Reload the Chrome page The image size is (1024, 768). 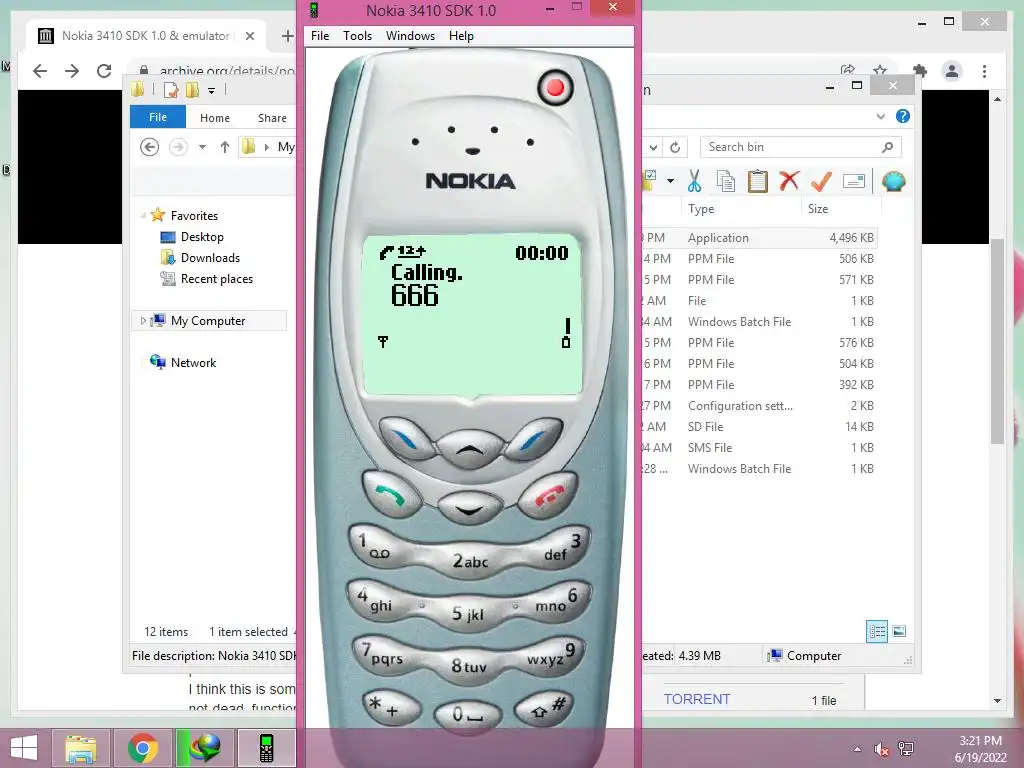click(104, 71)
